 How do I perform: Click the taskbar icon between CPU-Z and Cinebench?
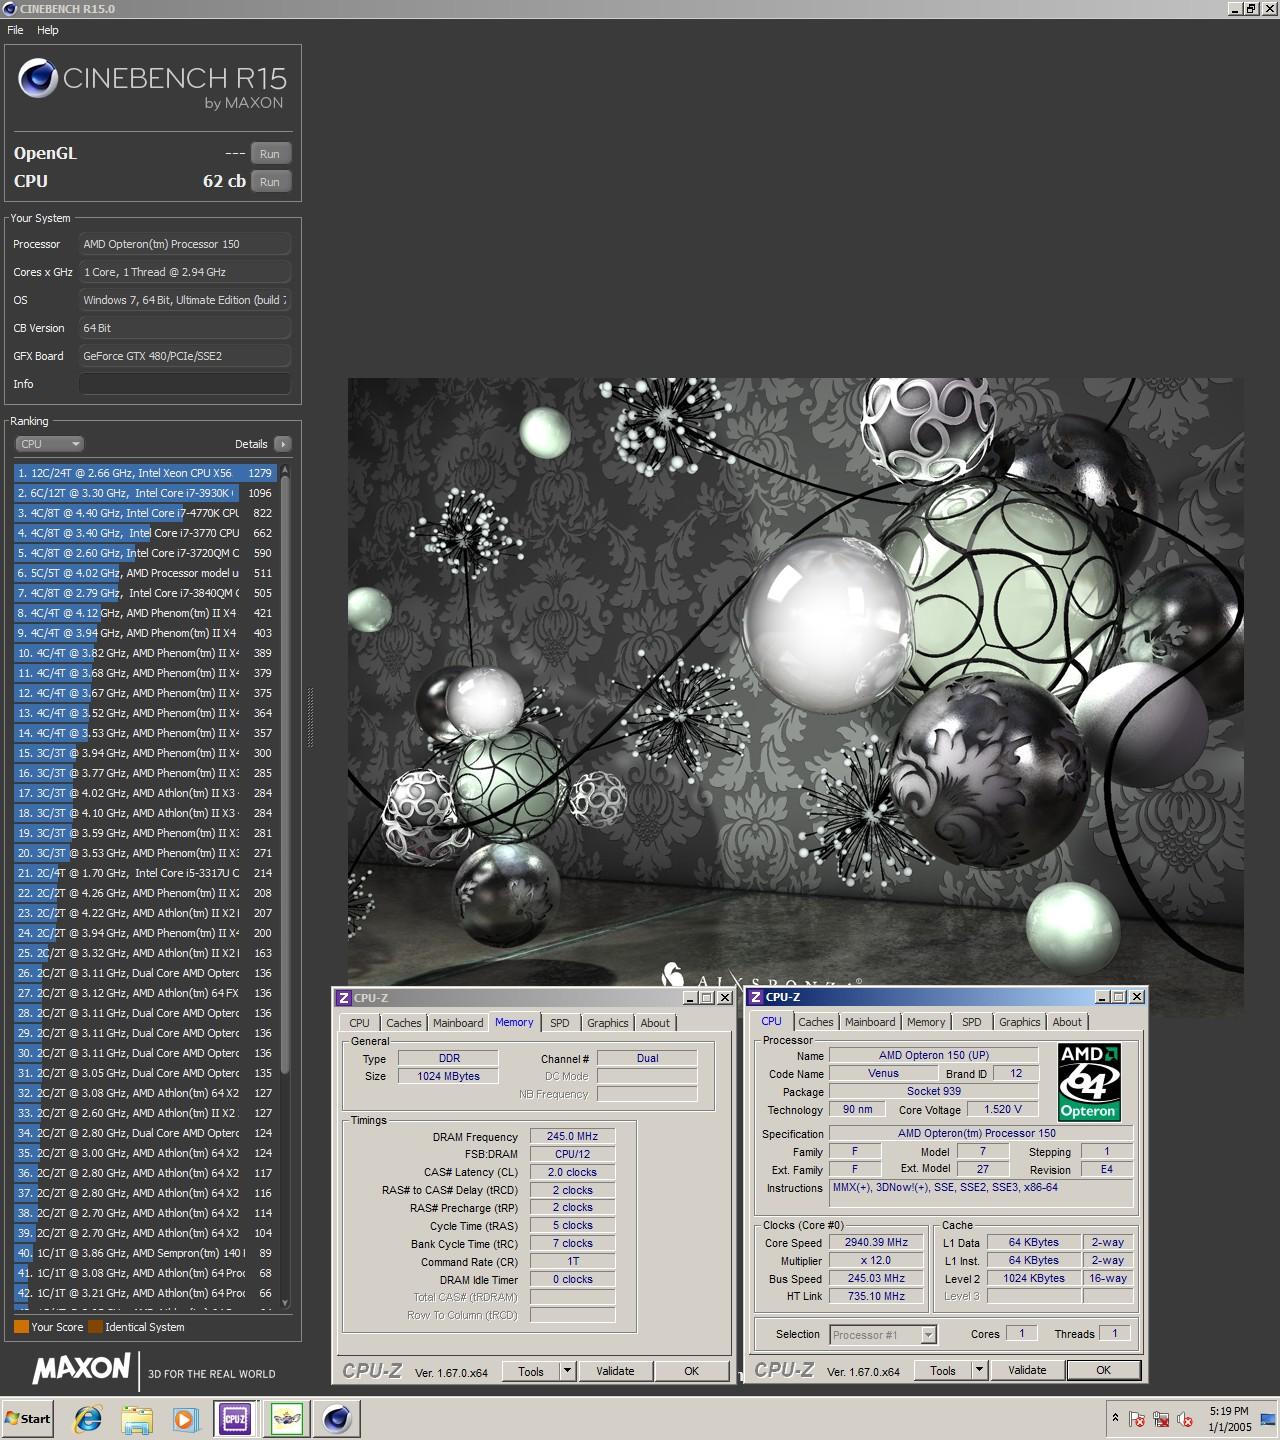click(x=287, y=1418)
